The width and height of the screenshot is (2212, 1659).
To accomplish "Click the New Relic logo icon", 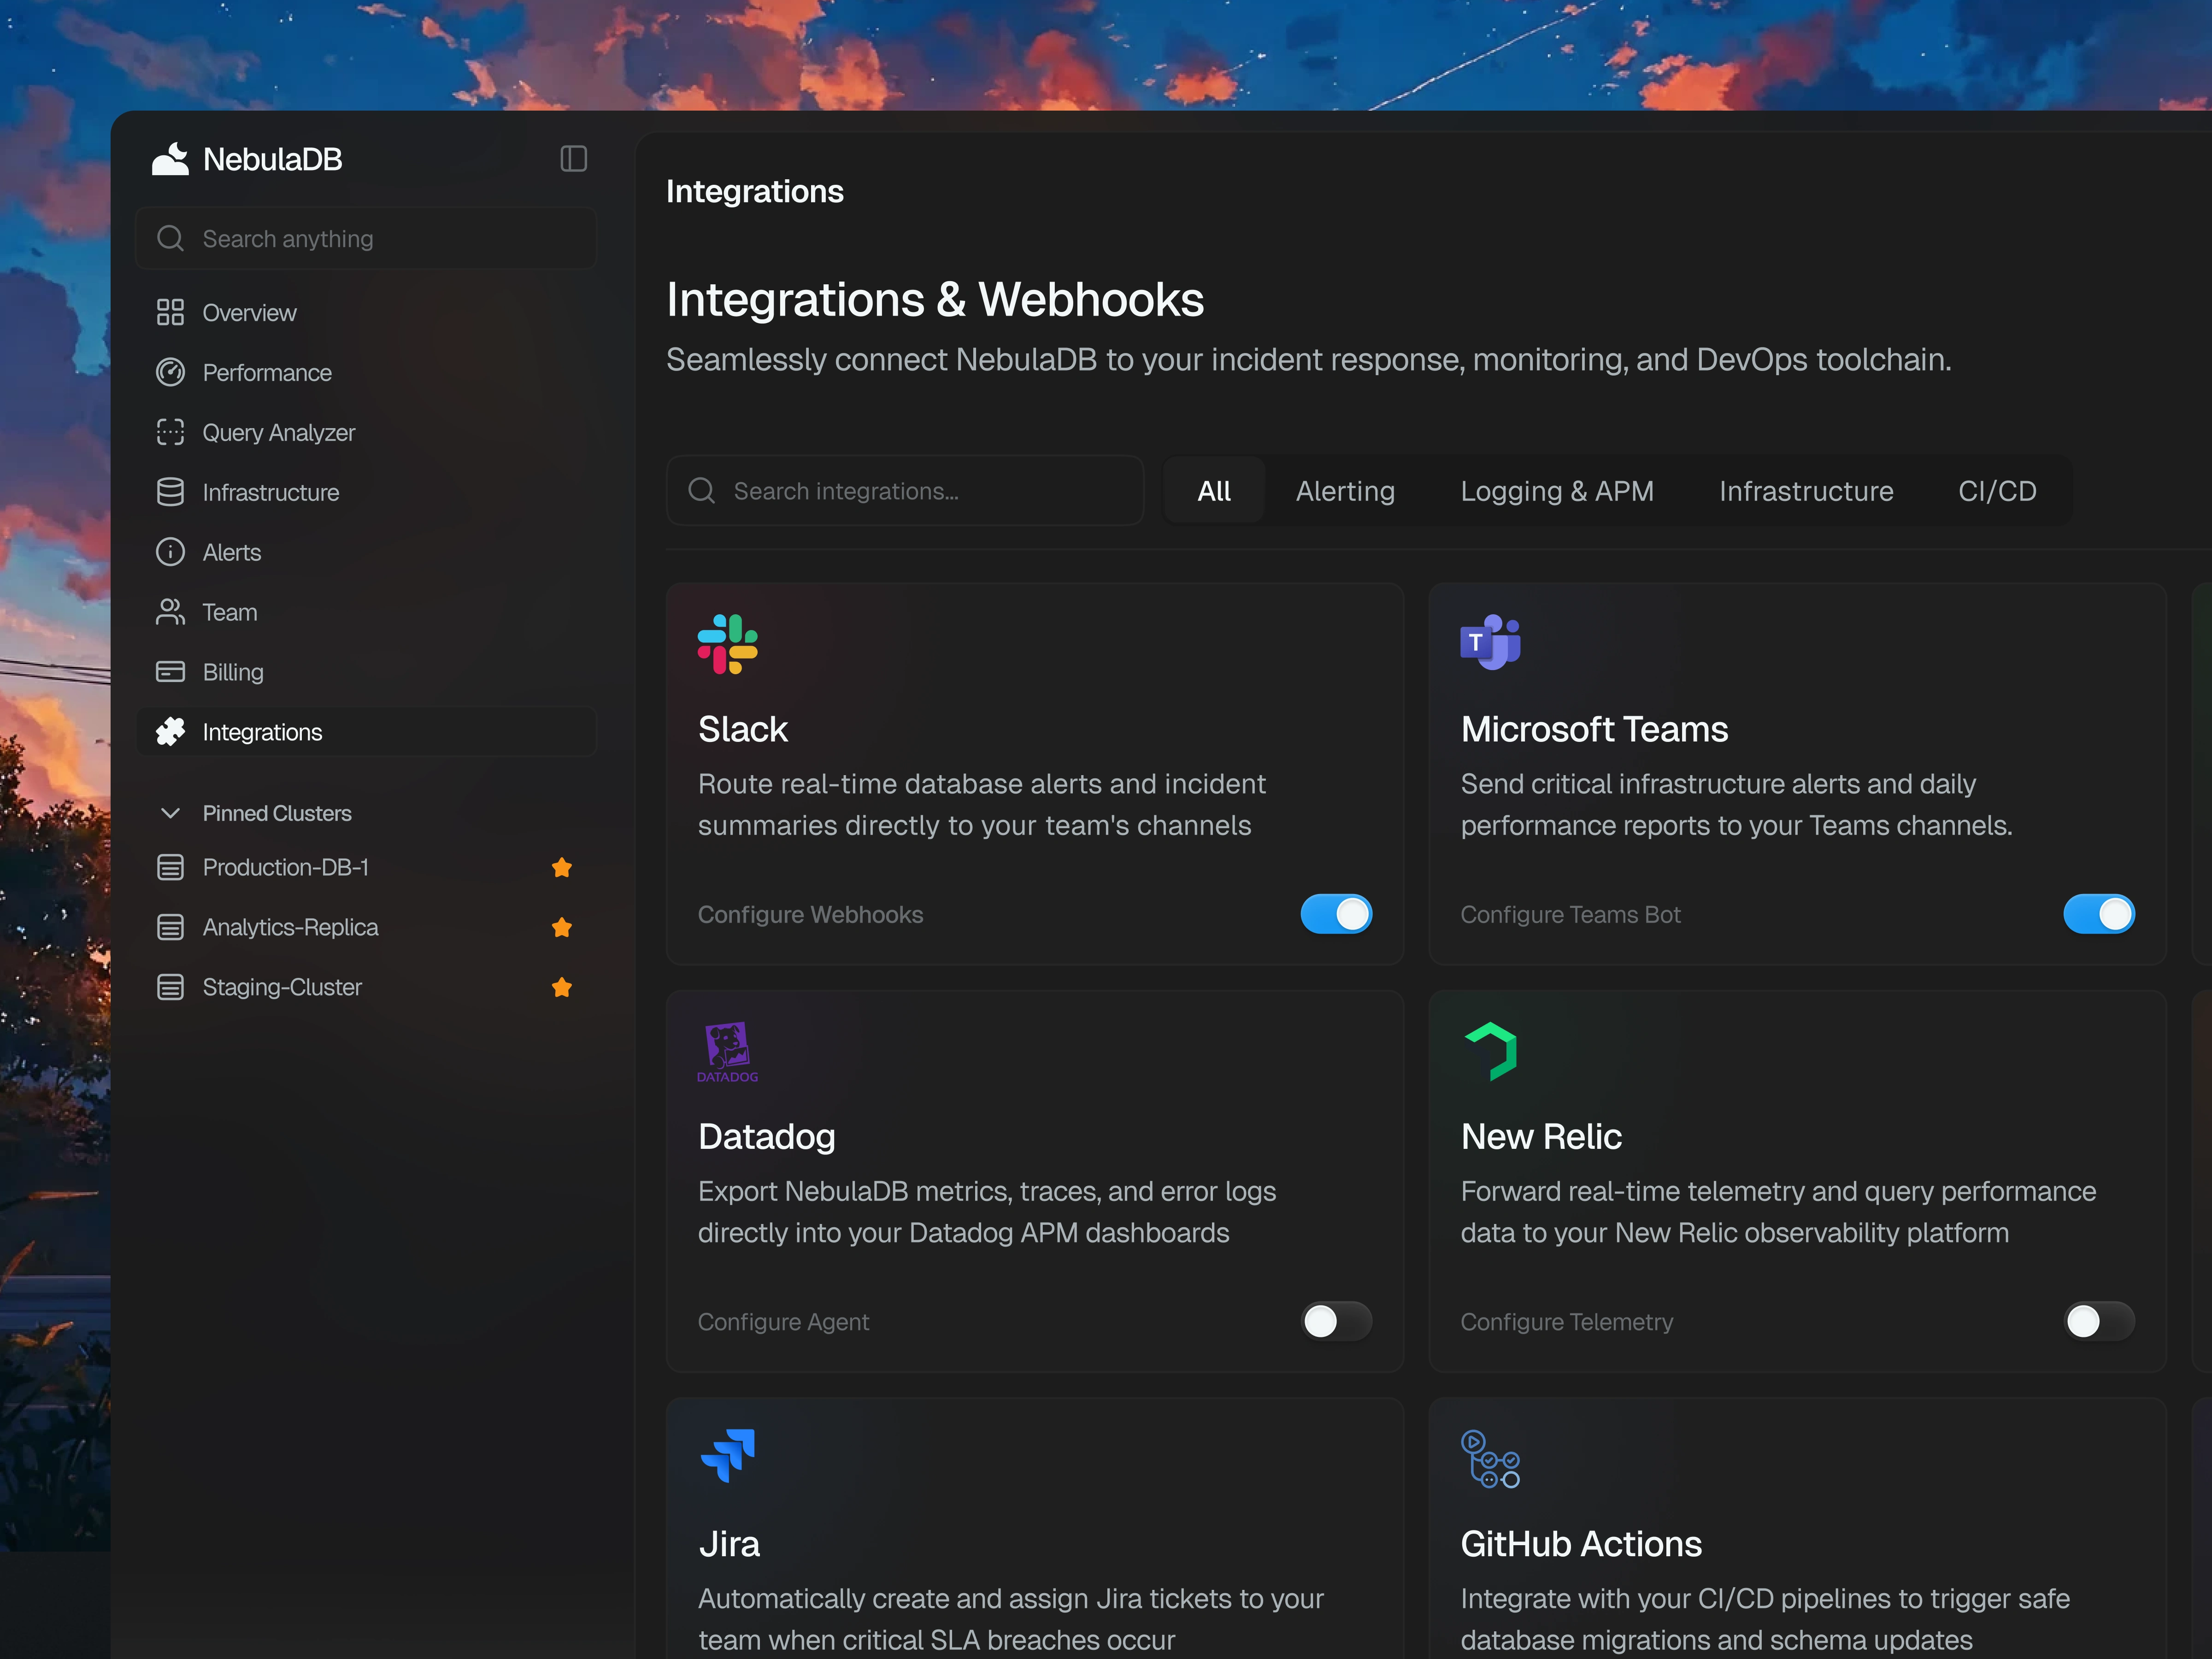I will click(x=1491, y=1051).
